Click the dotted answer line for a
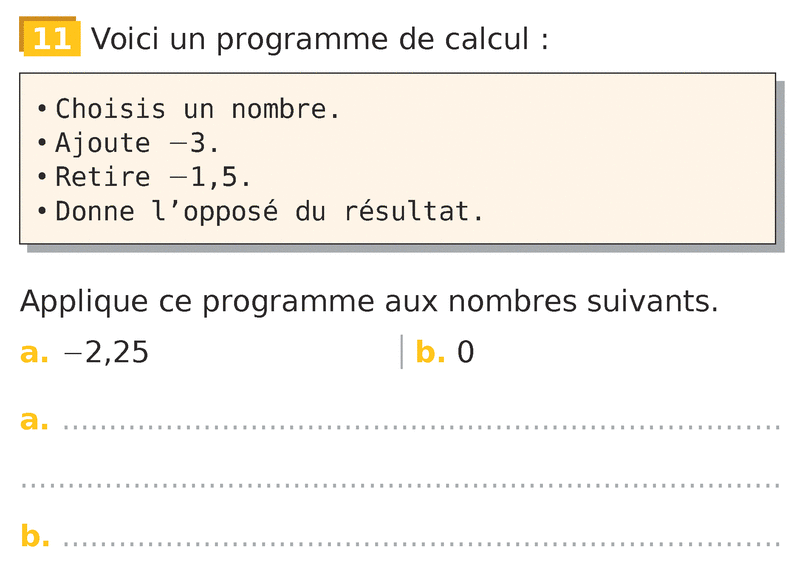803x585 pixels. [420, 427]
